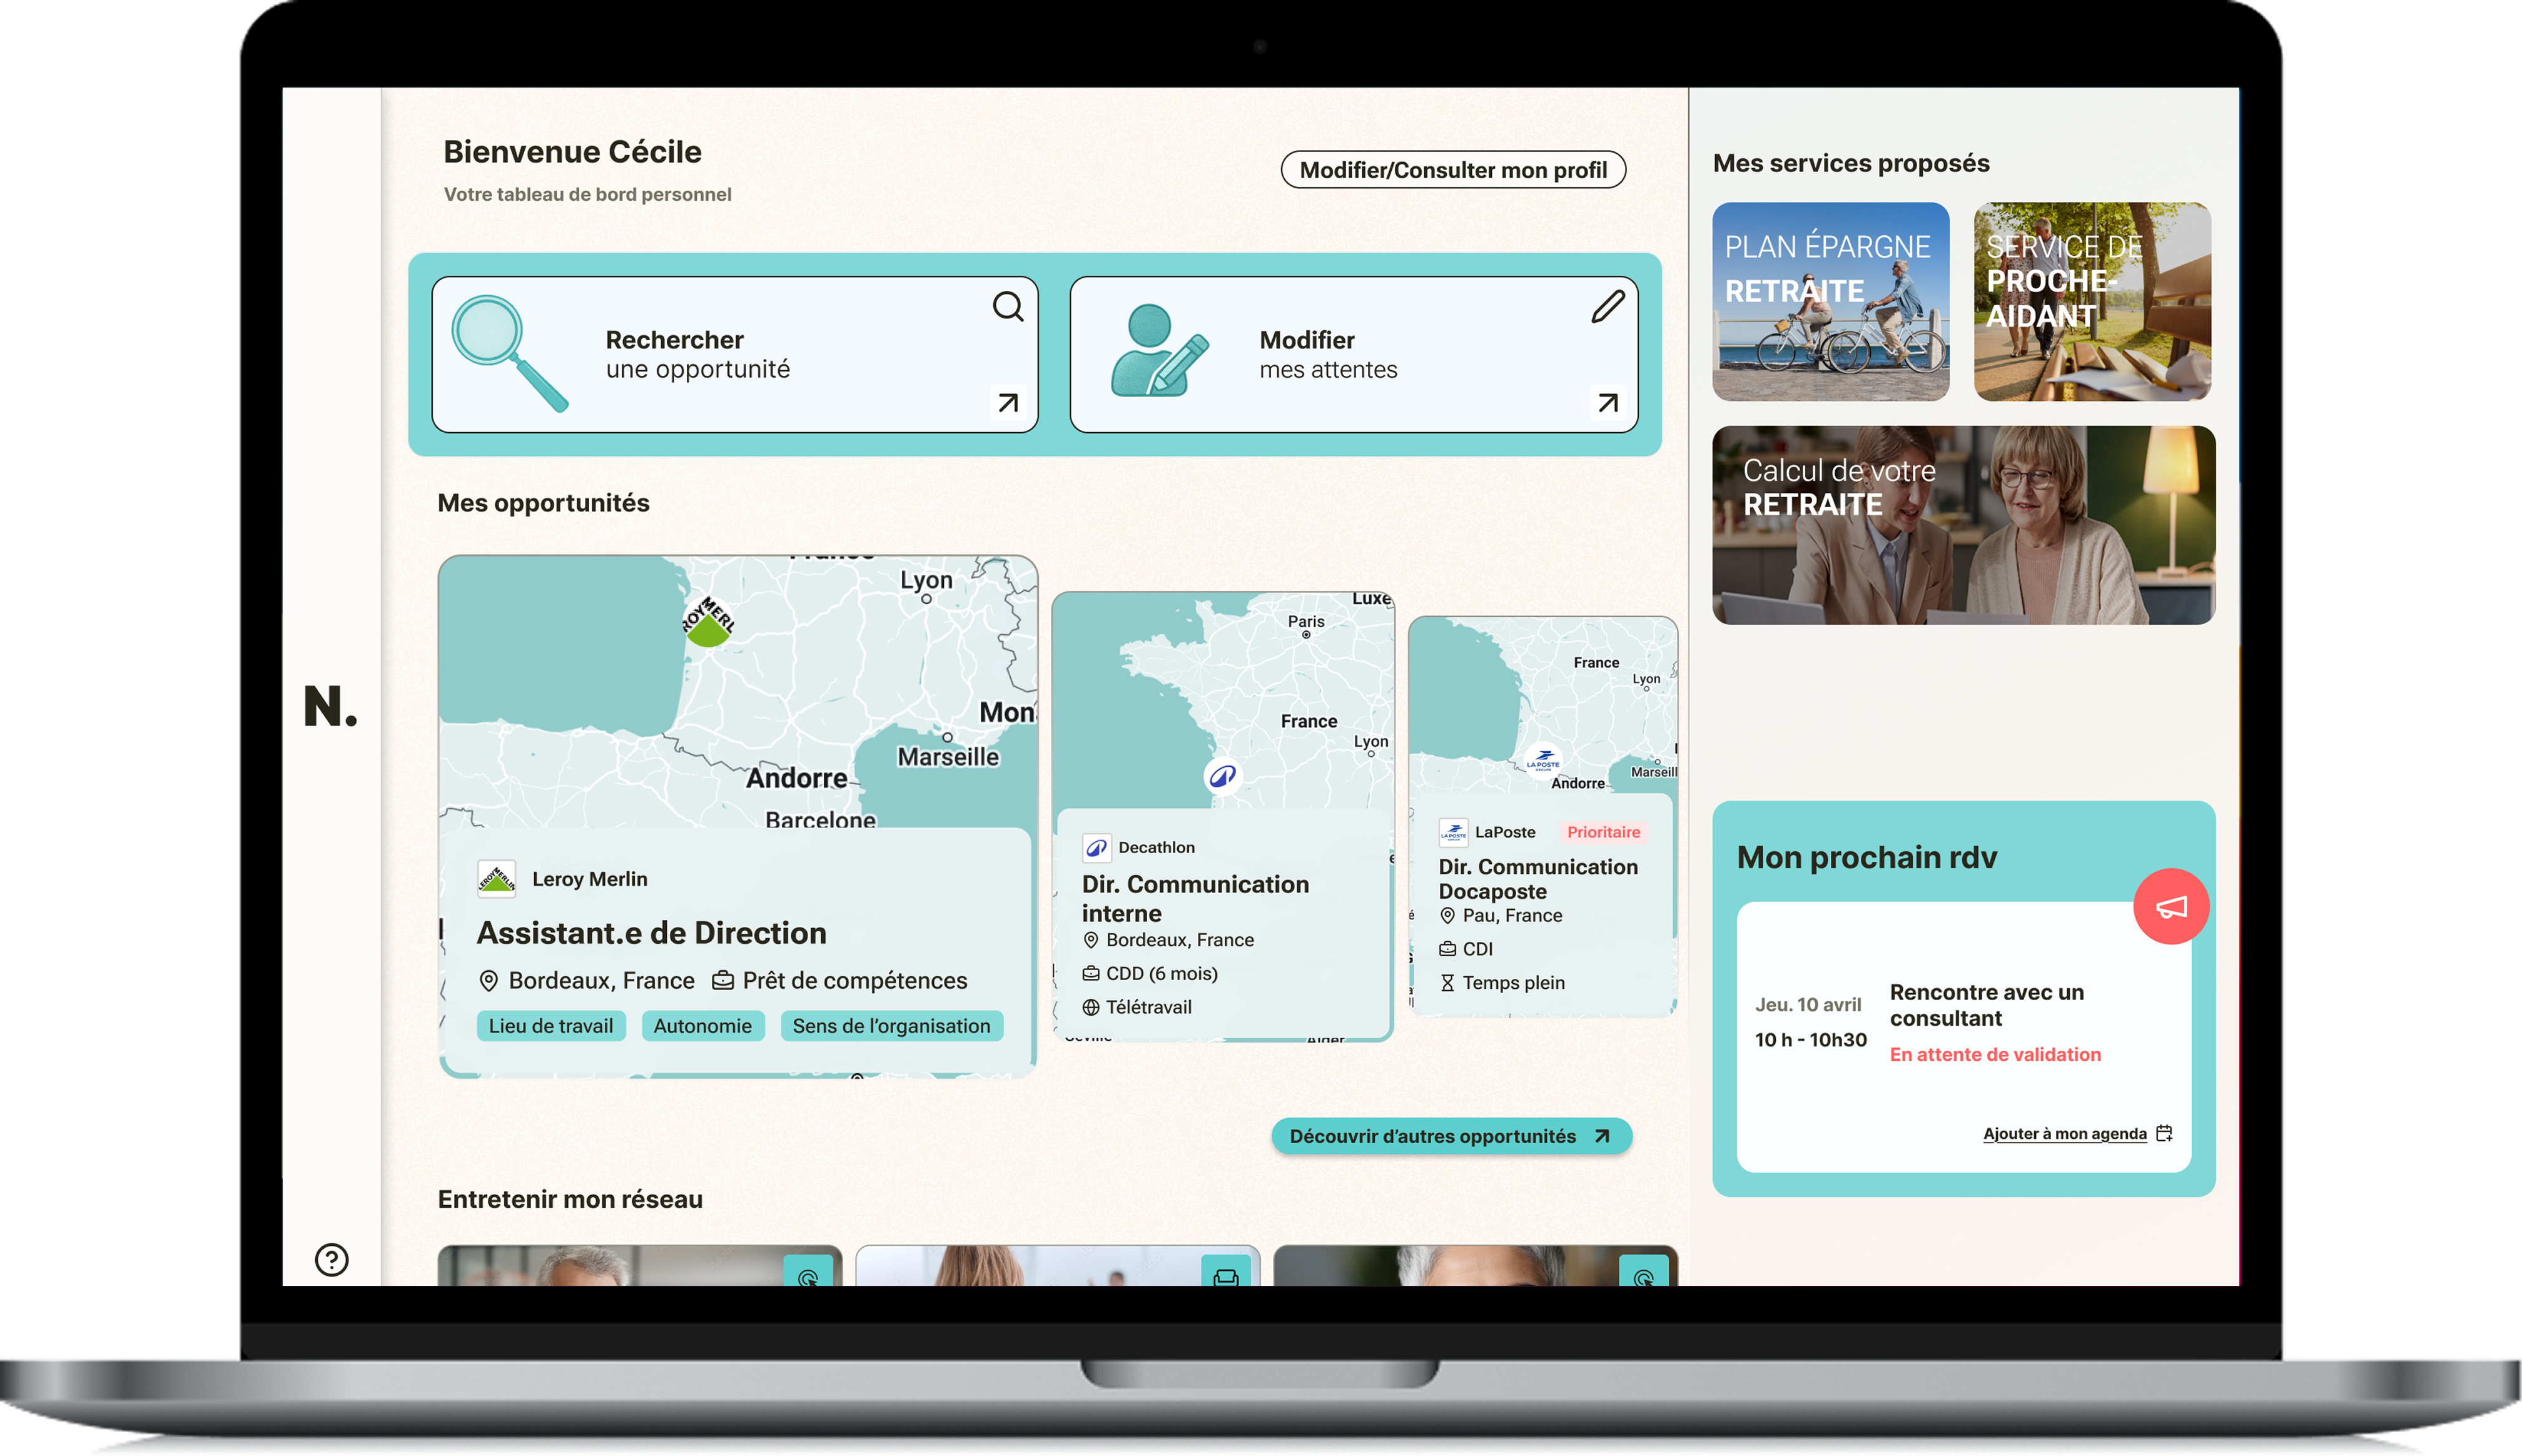Open arrow icon on Rechercher une opportunité card

coord(1007,402)
